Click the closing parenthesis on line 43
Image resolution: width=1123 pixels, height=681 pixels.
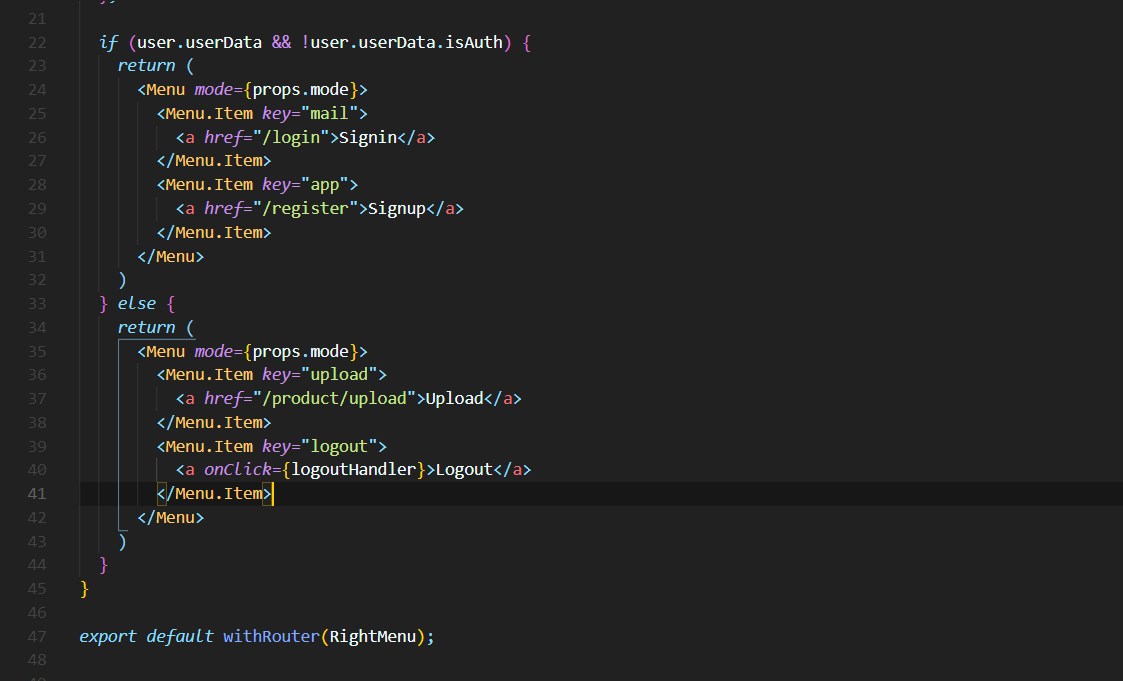[122, 541]
